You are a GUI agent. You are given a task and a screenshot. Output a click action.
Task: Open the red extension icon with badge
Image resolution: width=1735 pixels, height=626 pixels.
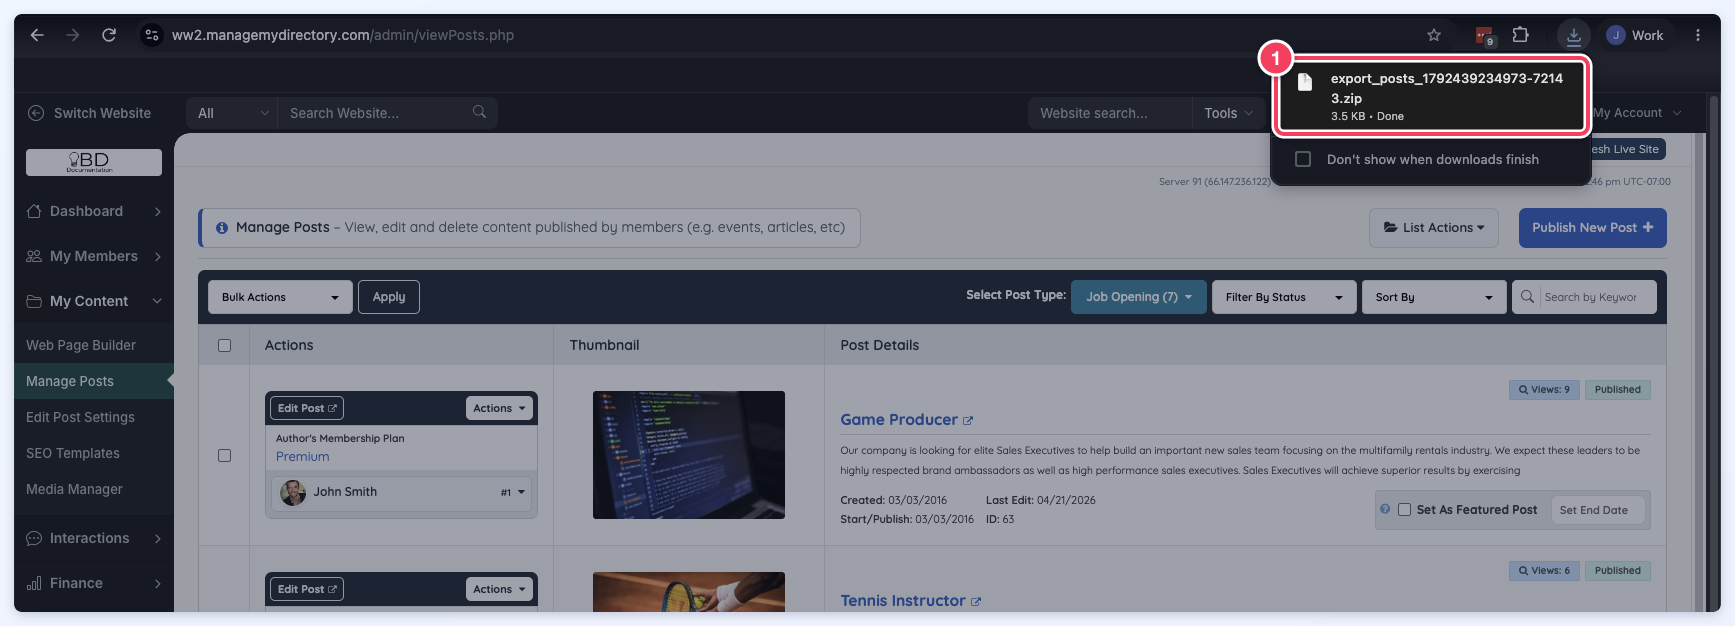pos(1485,35)
